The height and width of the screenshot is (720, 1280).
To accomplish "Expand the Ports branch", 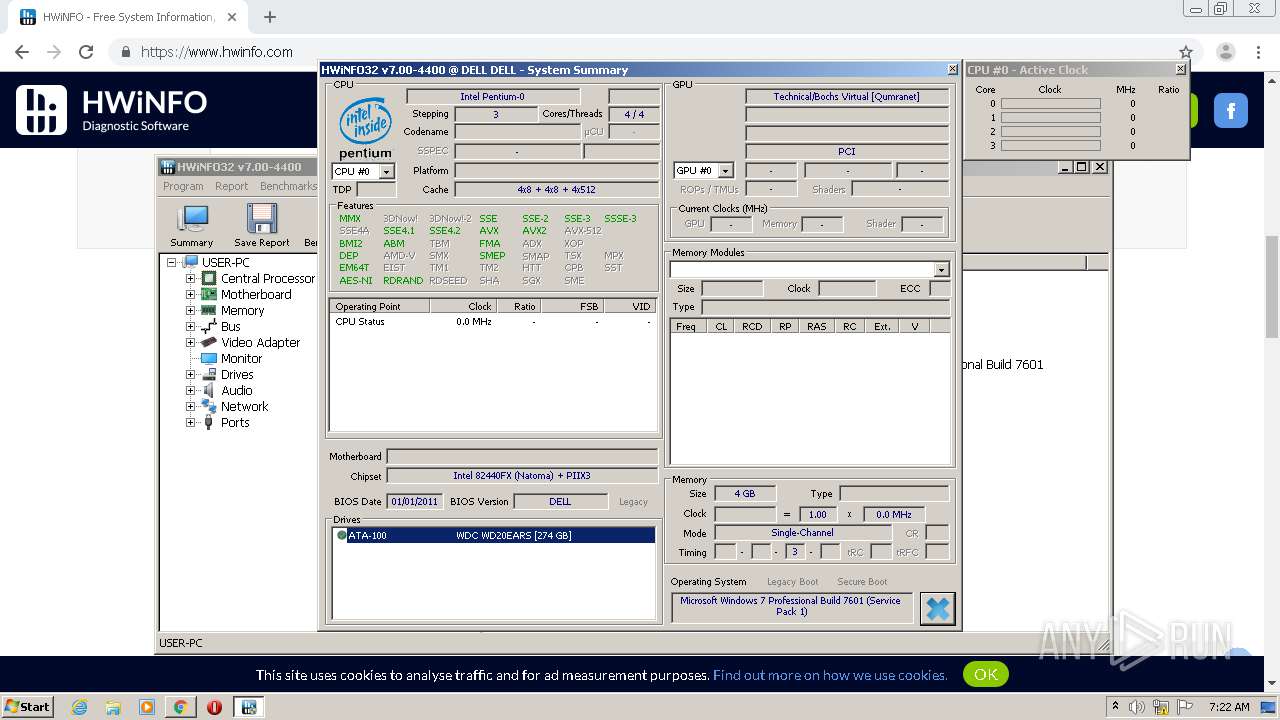I will [190, 422].
